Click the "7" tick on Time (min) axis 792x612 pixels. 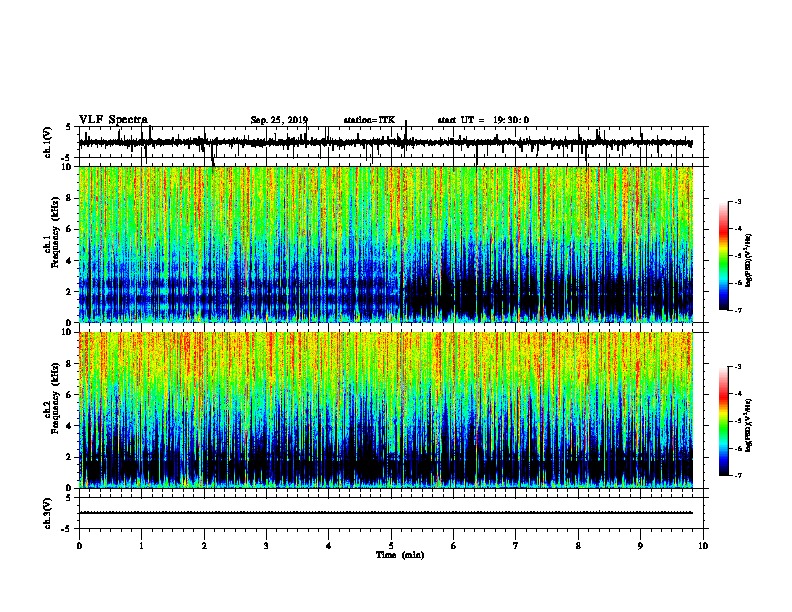[516, 546]
